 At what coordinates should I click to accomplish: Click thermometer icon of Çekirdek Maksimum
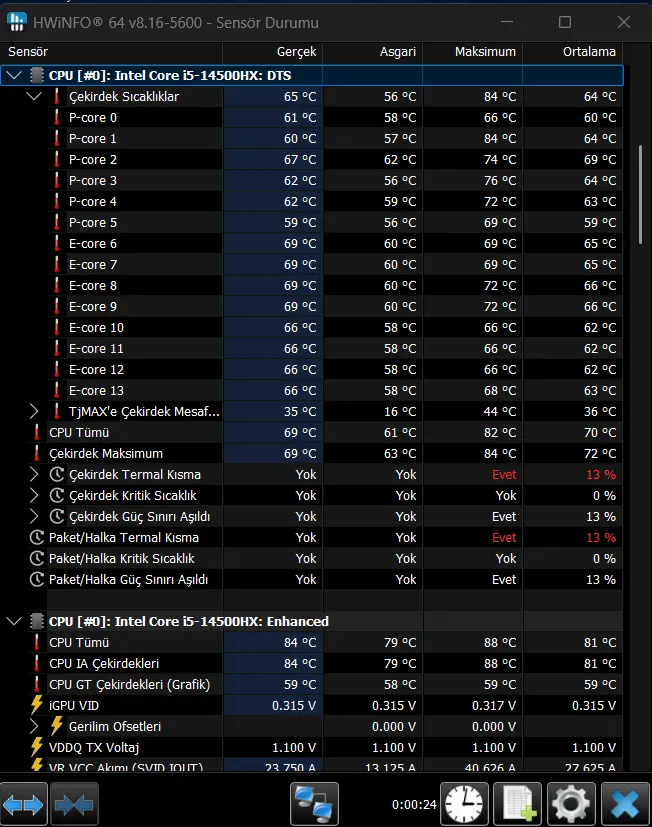(36, 454)
